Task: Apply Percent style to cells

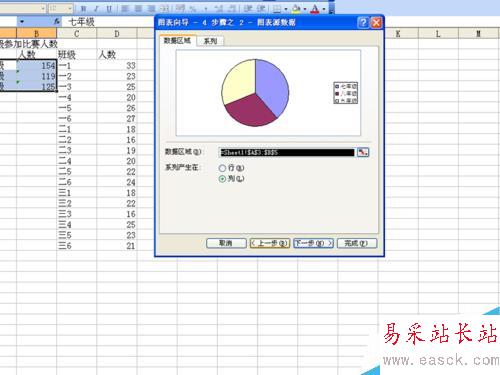Action: tap(193, 8)
